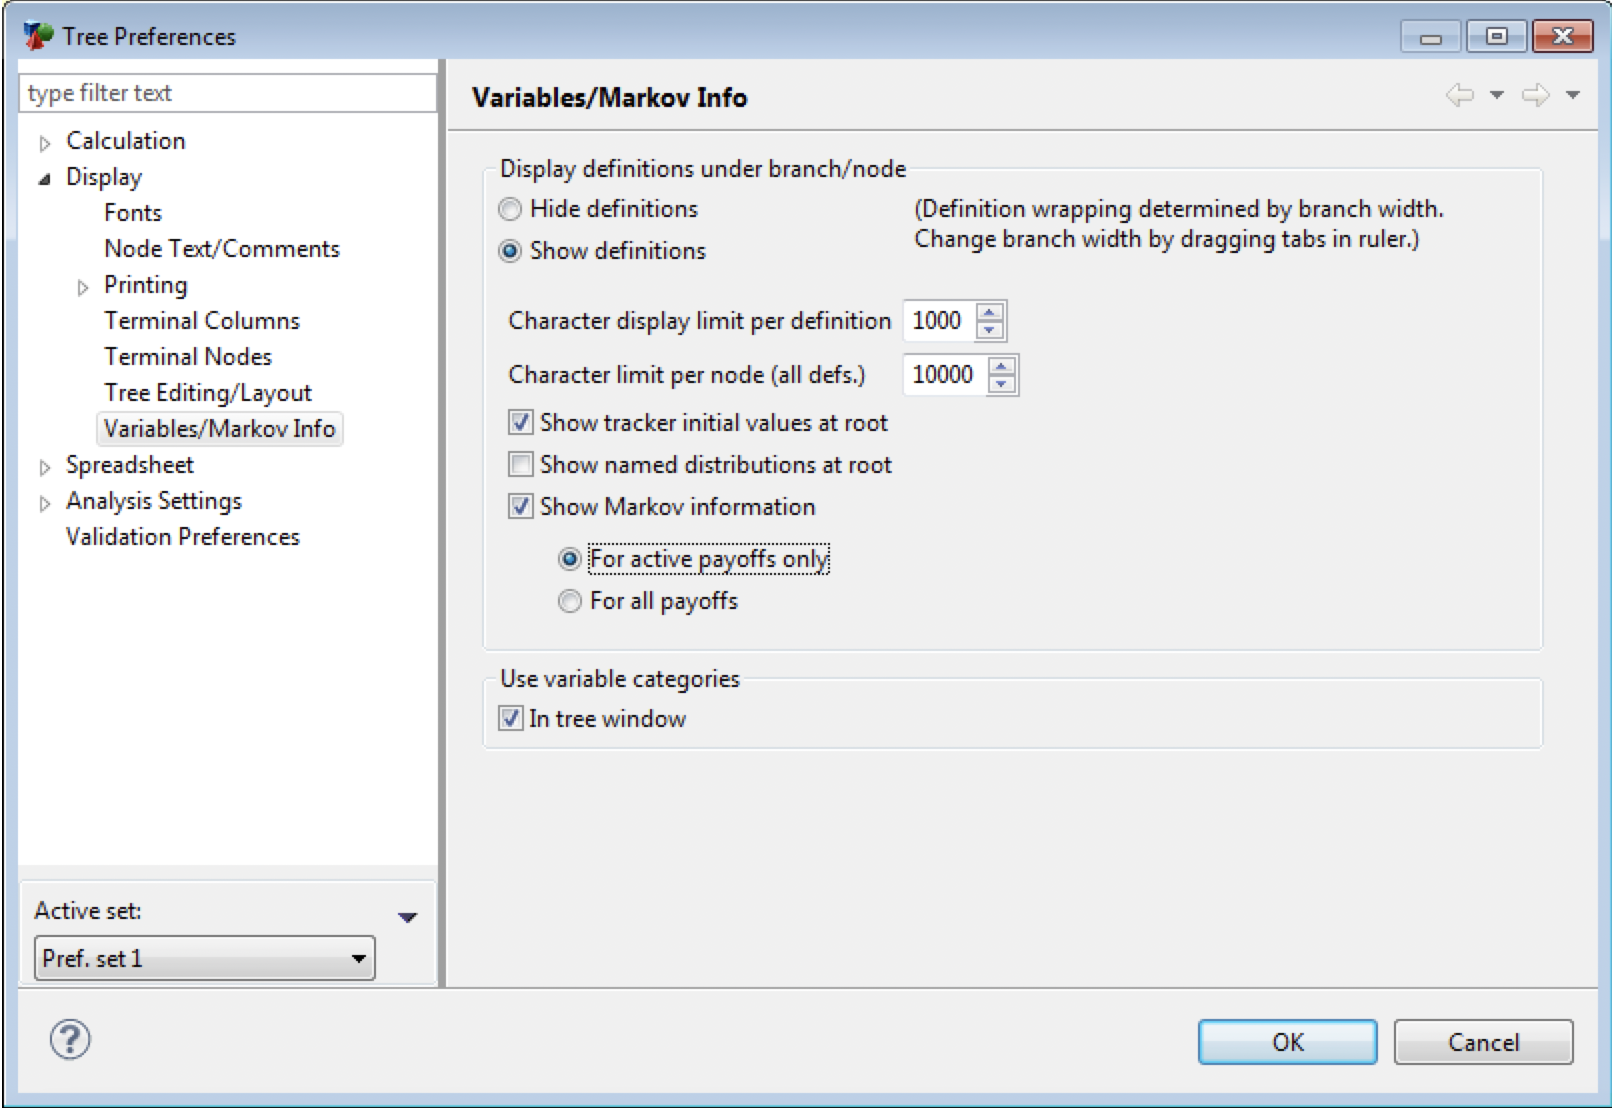Open the Pref. set 1 combo box
Screen dimensions: 1612x1108
tap(205, 958)
